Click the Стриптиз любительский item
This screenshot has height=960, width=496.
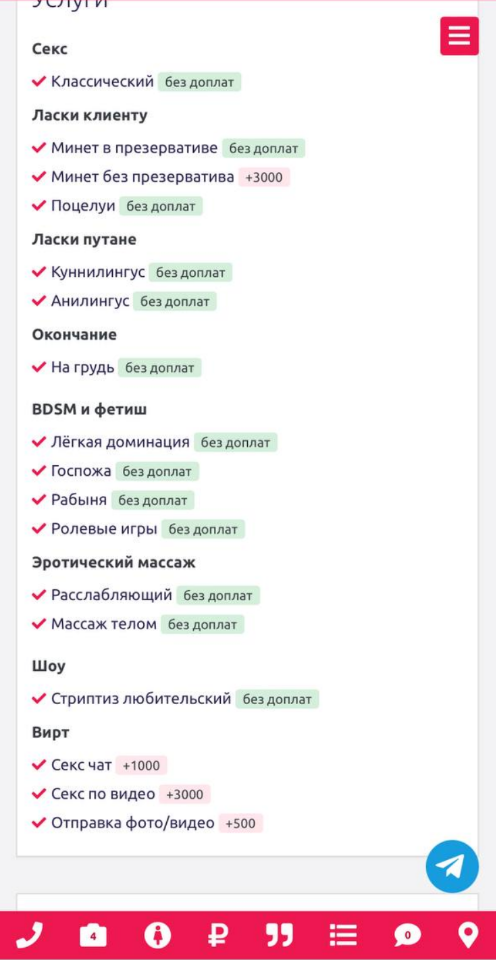click(x=141, y=699)
